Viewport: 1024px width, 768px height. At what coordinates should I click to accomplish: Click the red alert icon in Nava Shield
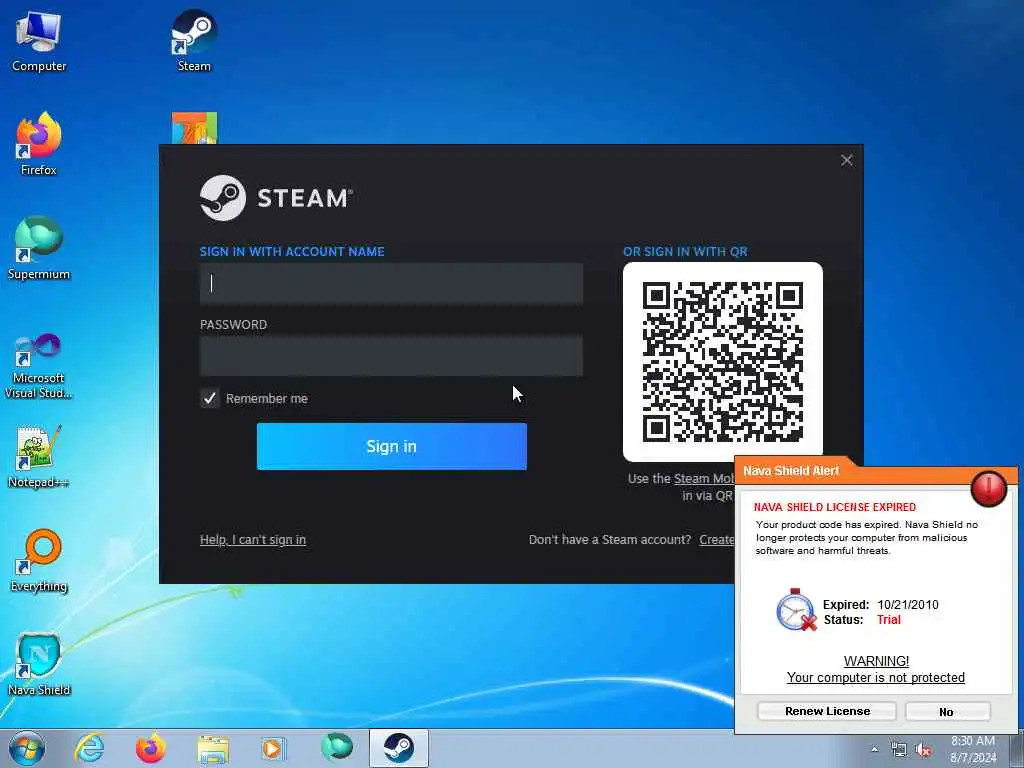click(989, 488)
